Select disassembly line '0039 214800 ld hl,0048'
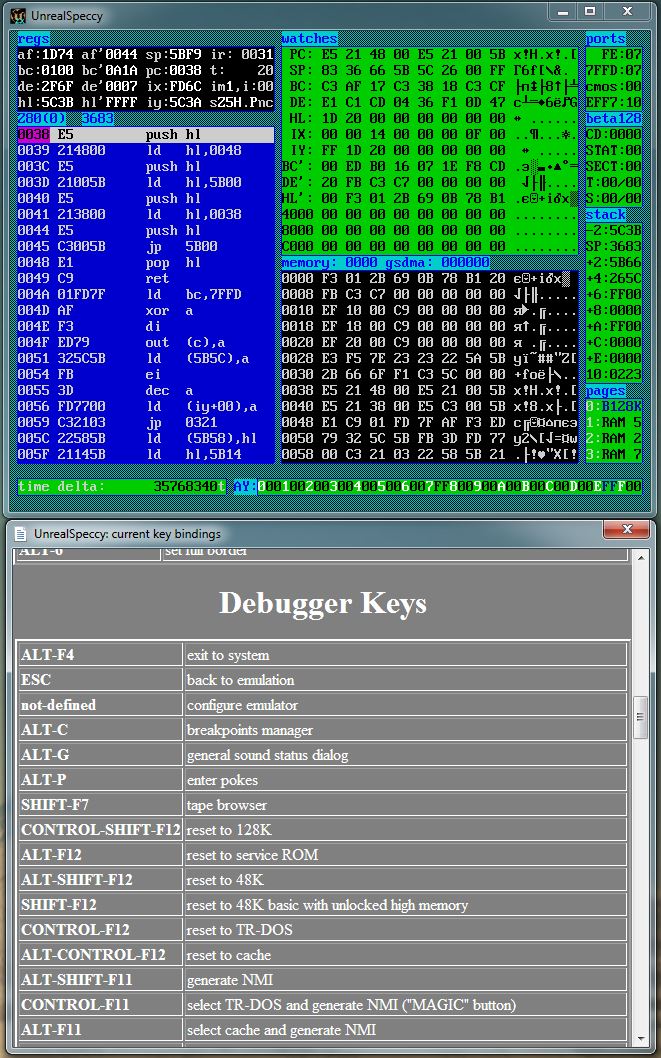Image resolution: width=661 pixels, height=1058 pixels. [146, 150]
